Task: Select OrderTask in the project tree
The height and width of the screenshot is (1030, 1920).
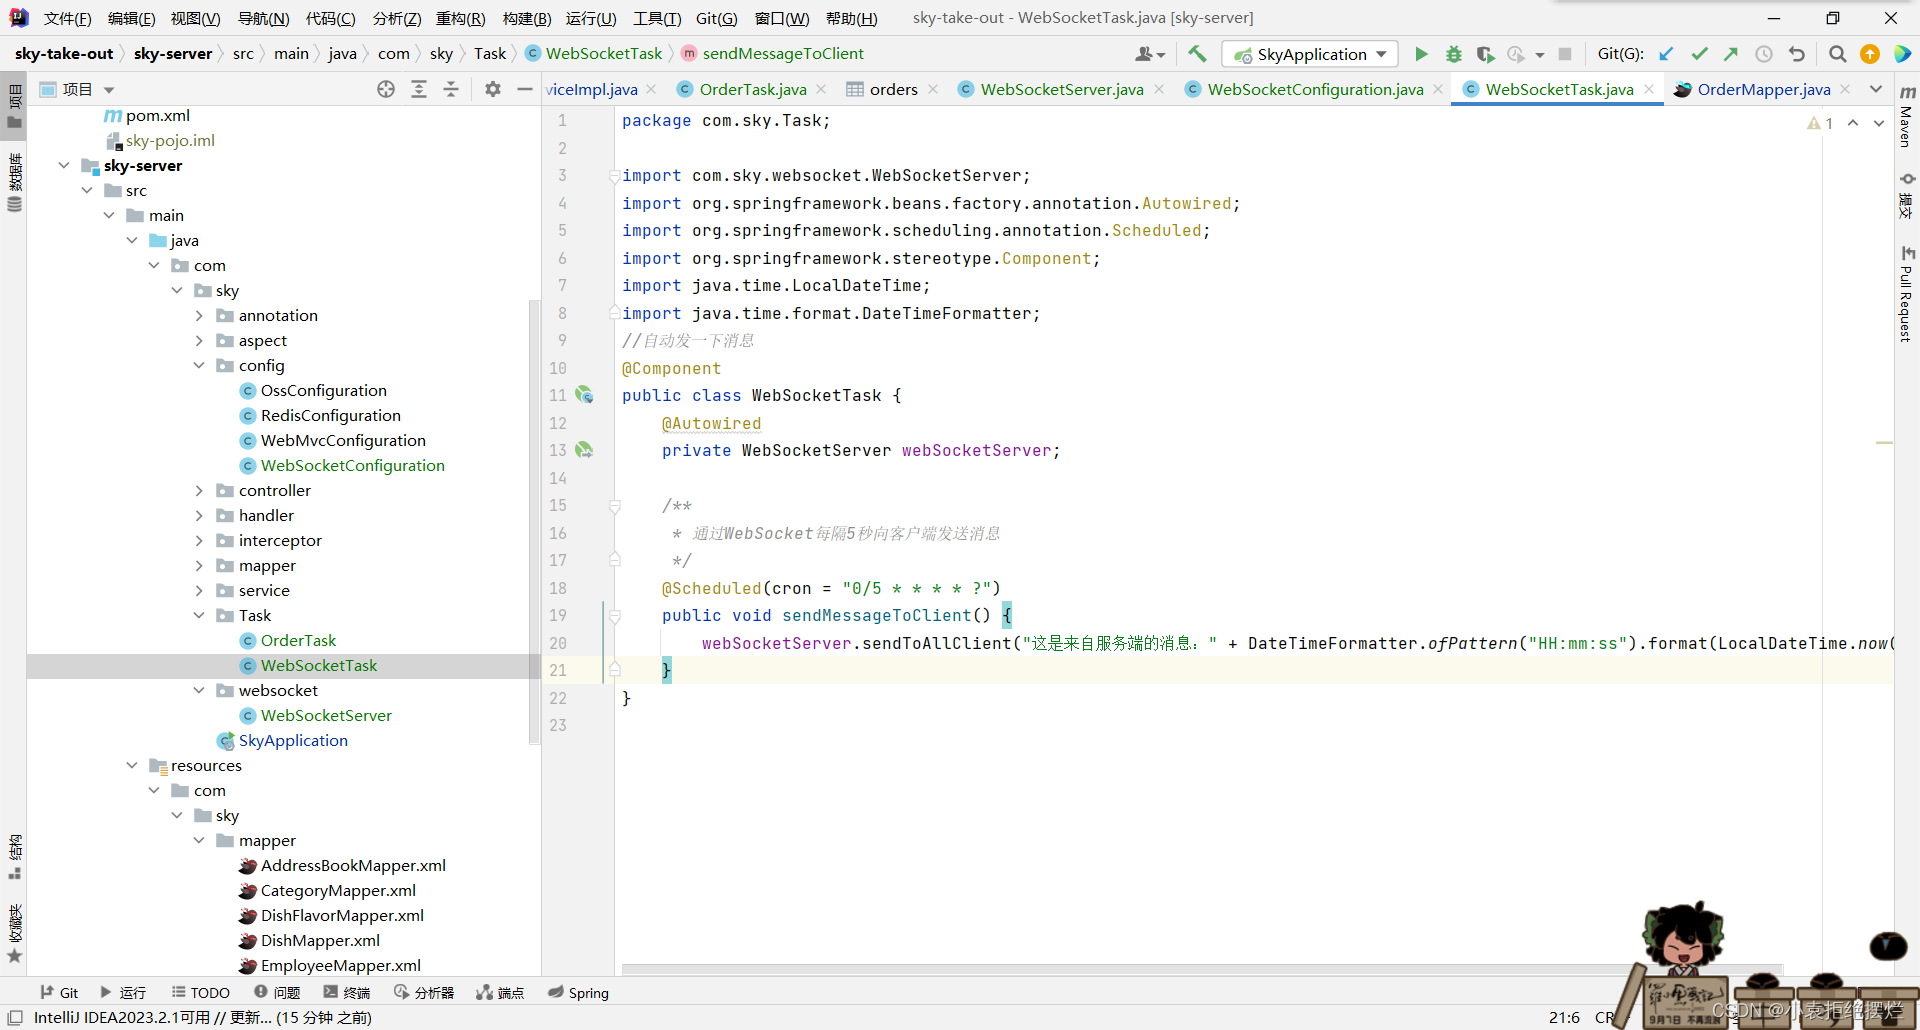Action: [x=298, y=640]
